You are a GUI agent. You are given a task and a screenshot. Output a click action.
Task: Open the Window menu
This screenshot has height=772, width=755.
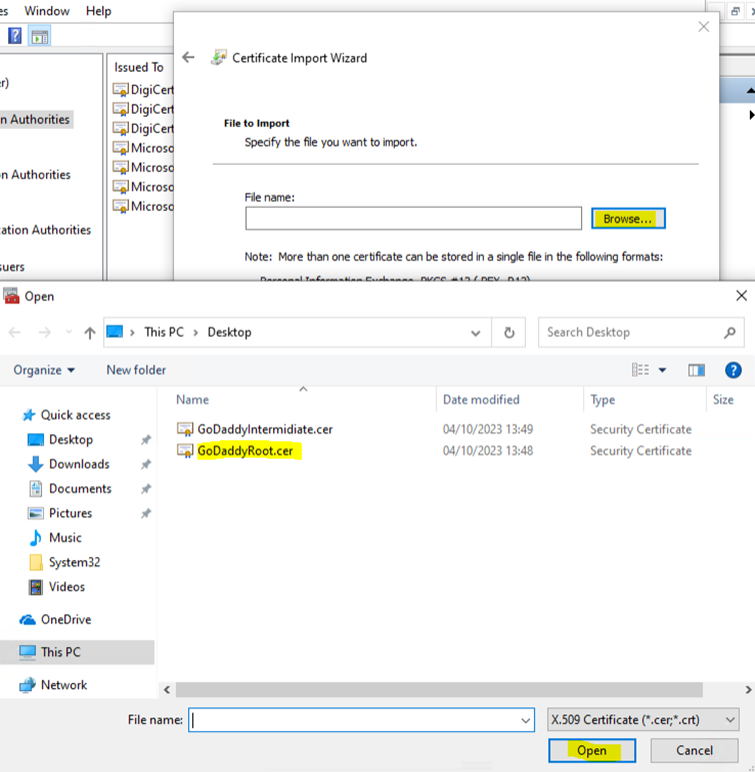pyautogui.click(x=47, y=11)
